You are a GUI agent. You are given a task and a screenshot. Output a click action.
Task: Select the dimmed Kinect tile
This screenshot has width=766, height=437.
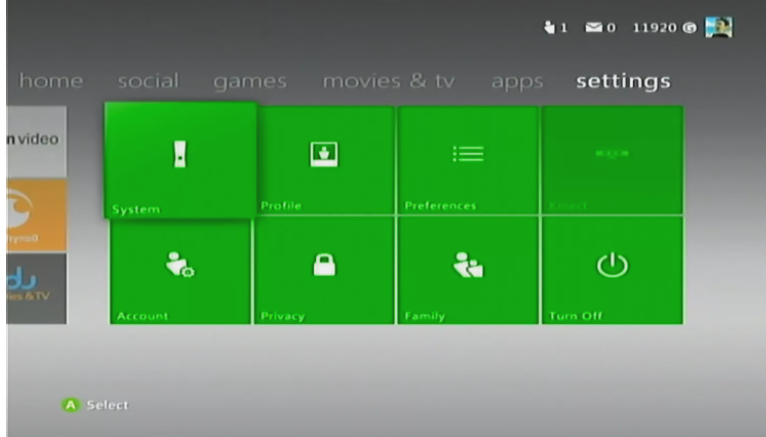point(612,160)
